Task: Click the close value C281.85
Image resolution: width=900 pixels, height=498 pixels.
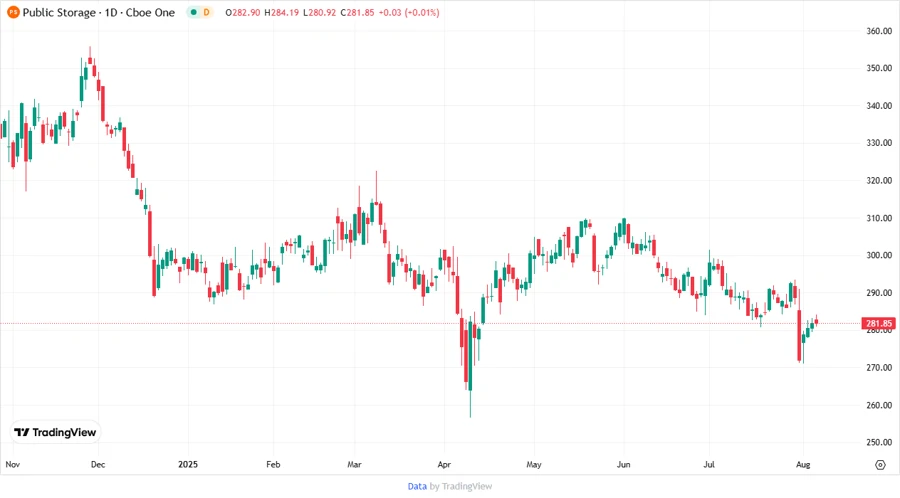Action: pos(357,12)
